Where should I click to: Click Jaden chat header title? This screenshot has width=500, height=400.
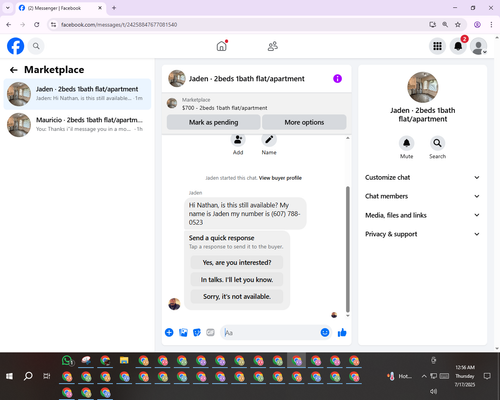click(247, 79)
